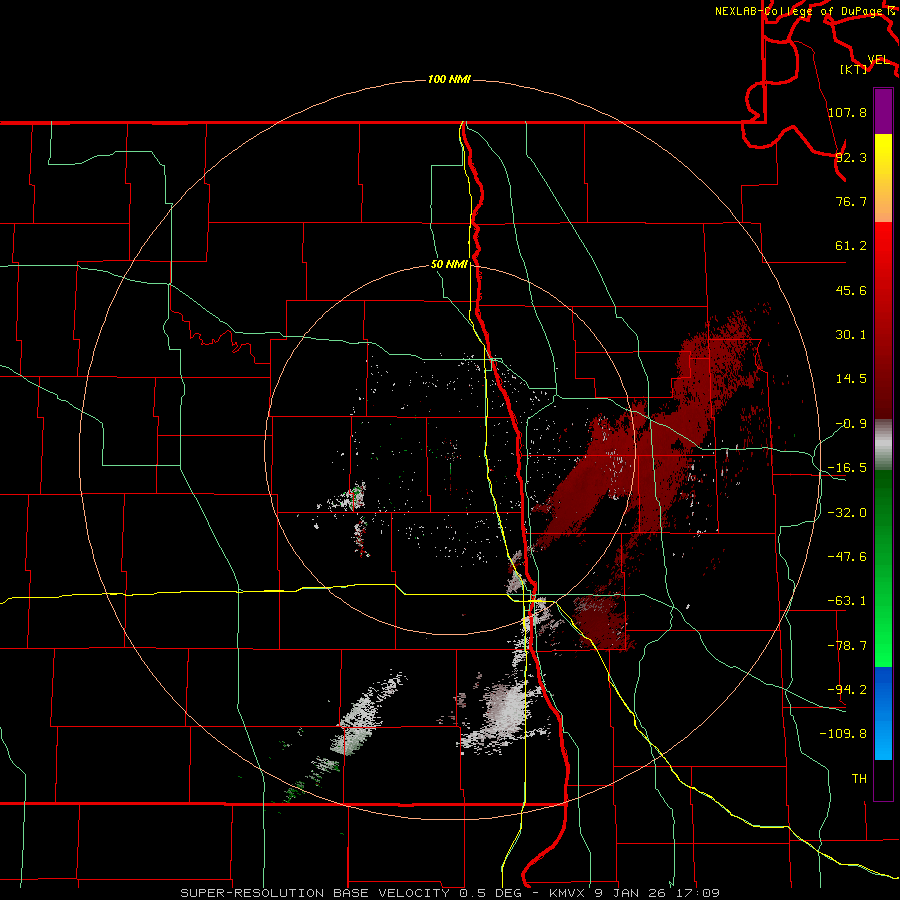
Task: Click the purple segment of color bar
Action: (883, 111)
